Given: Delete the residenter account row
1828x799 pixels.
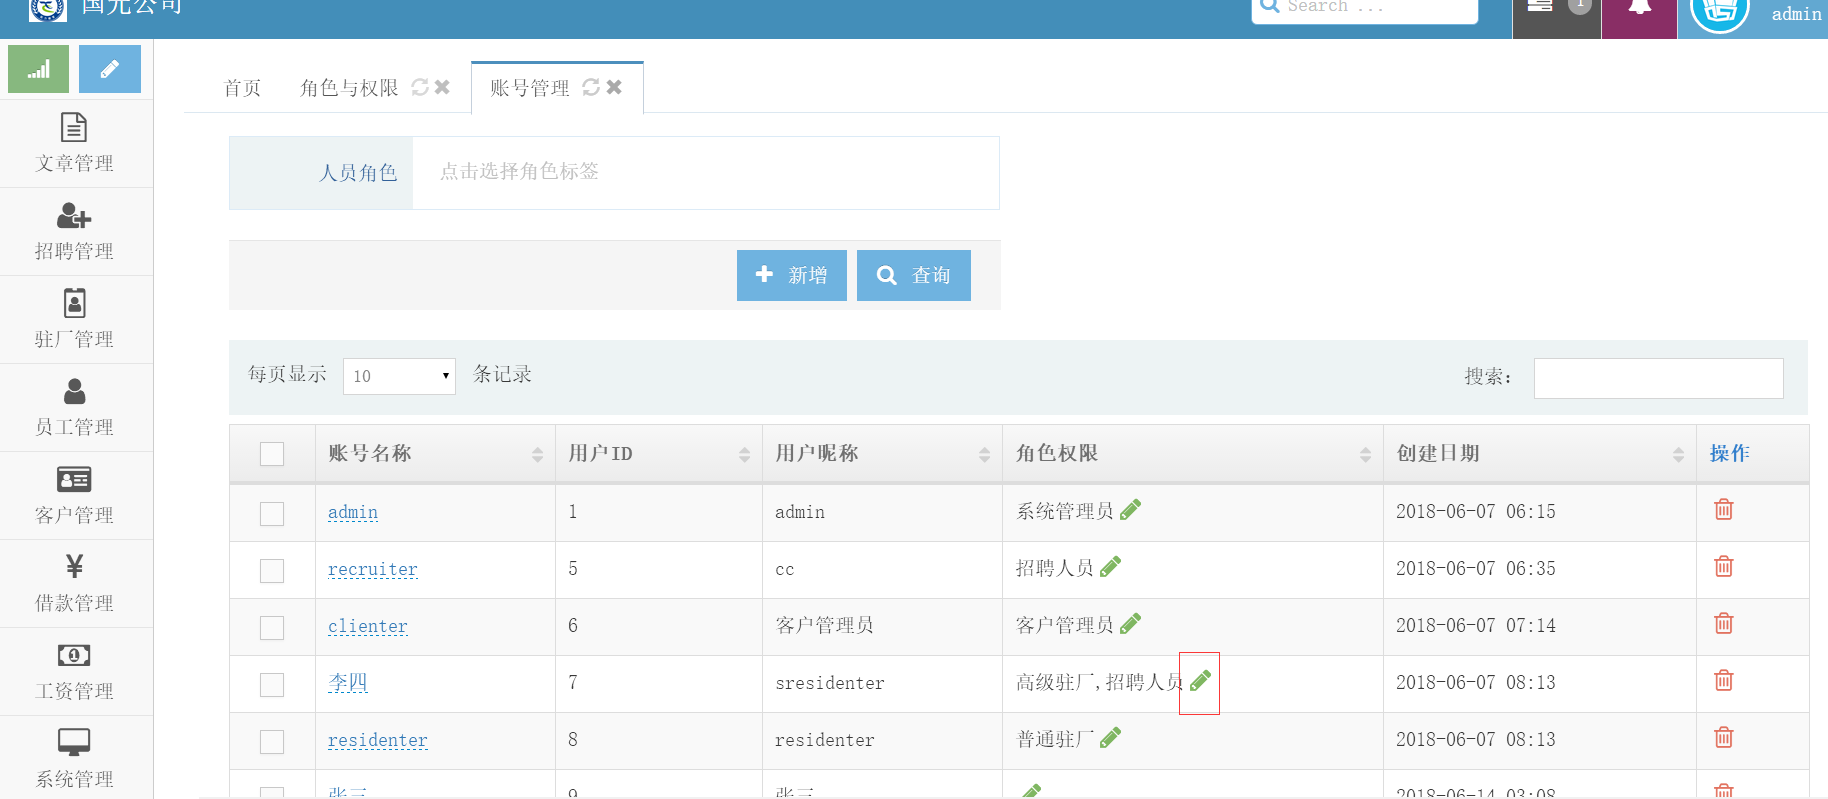Looking at the screenshot, I should coord(1724,738).
